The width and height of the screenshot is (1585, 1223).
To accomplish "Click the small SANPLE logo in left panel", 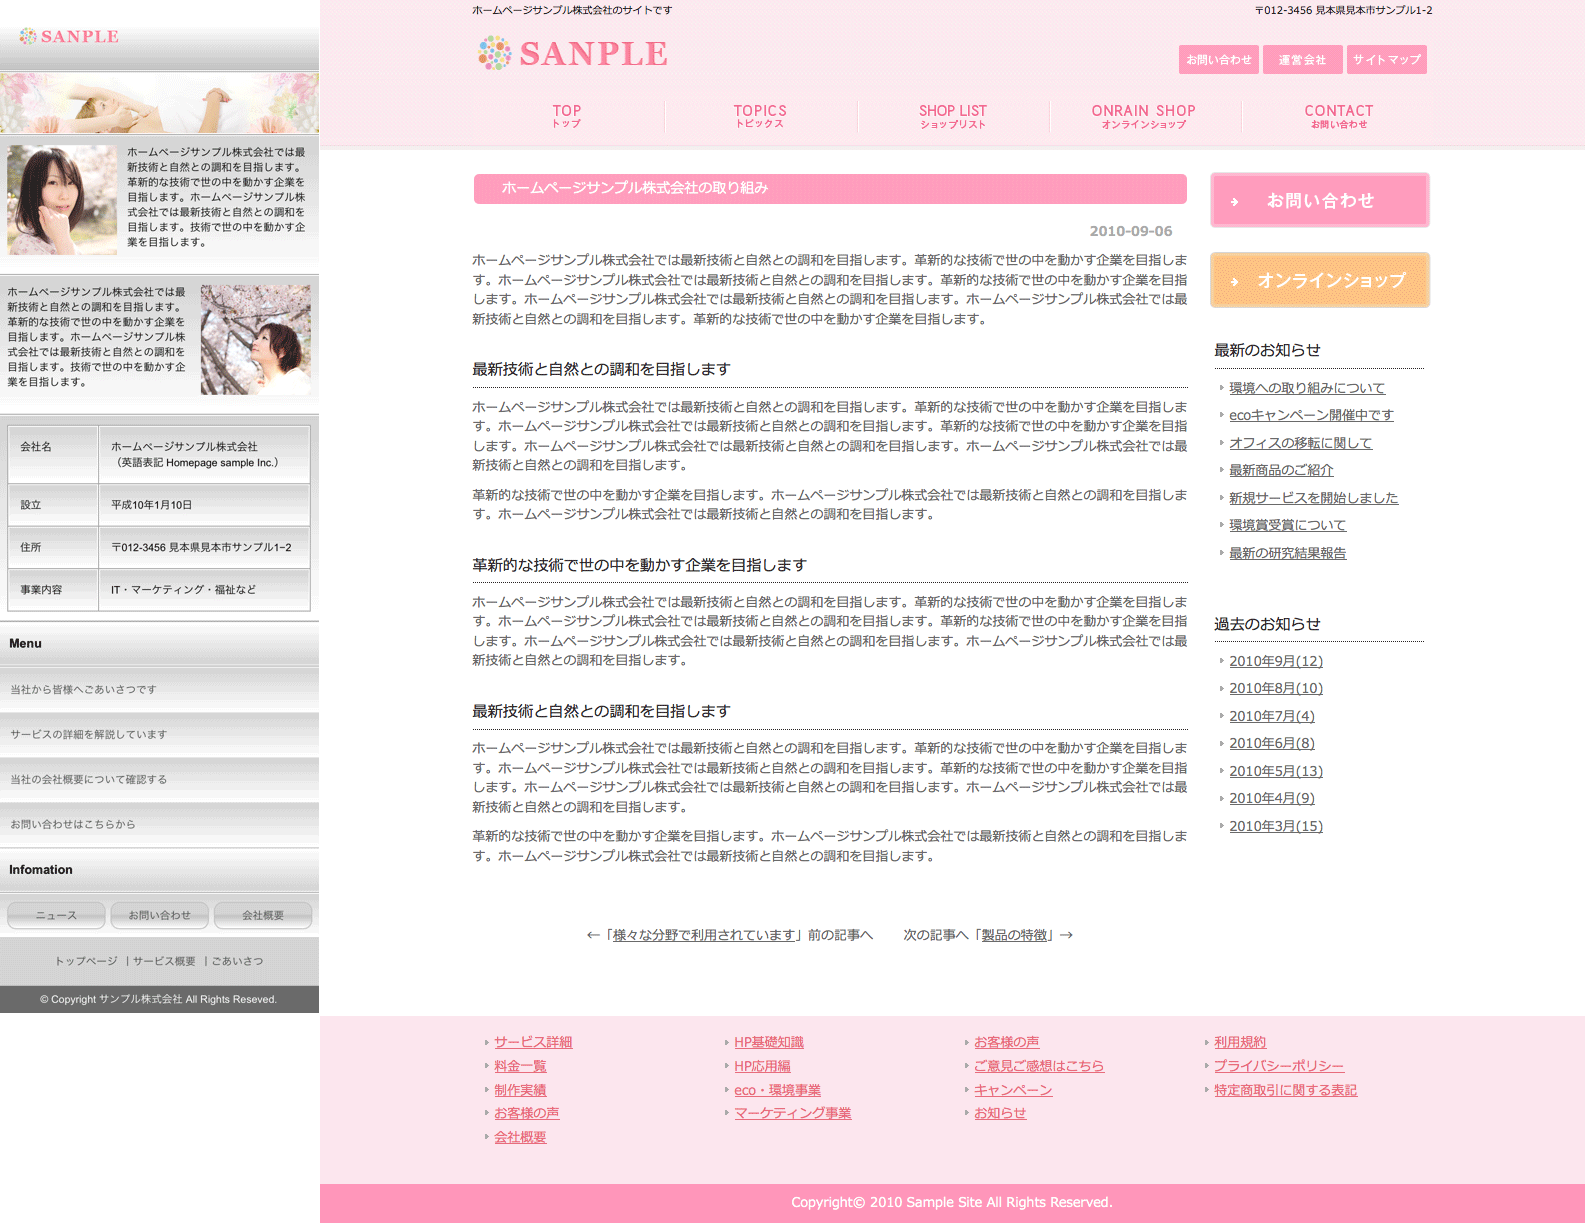I will coord(69,37).
